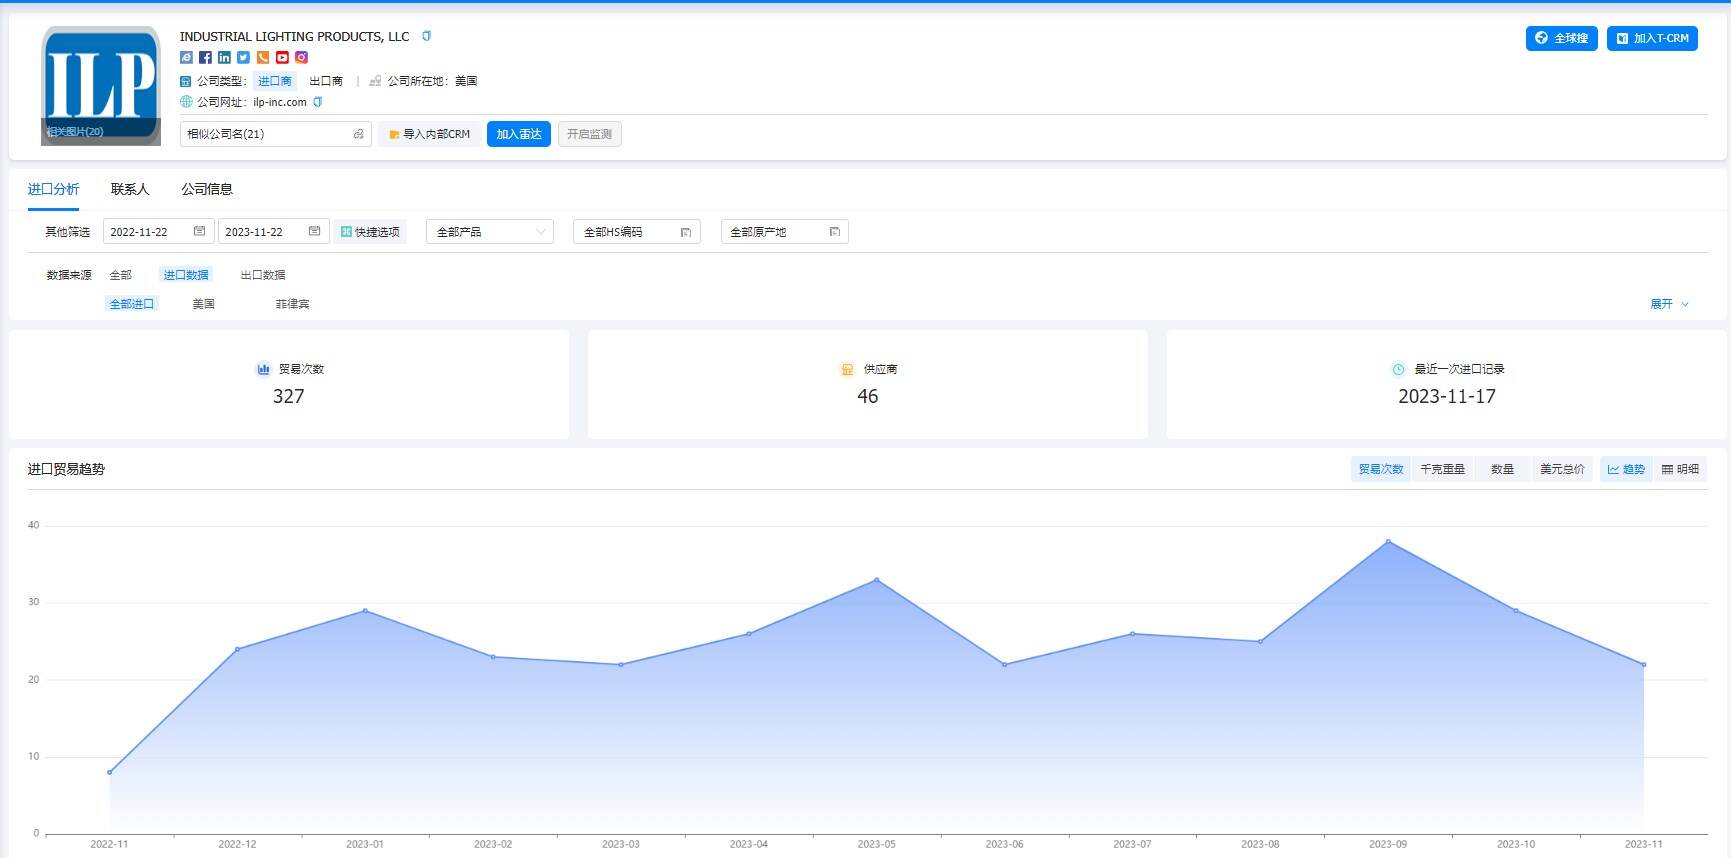Select 全部 data source option
The width and height of the screenshot is (1731, 858).
[120, 275]
